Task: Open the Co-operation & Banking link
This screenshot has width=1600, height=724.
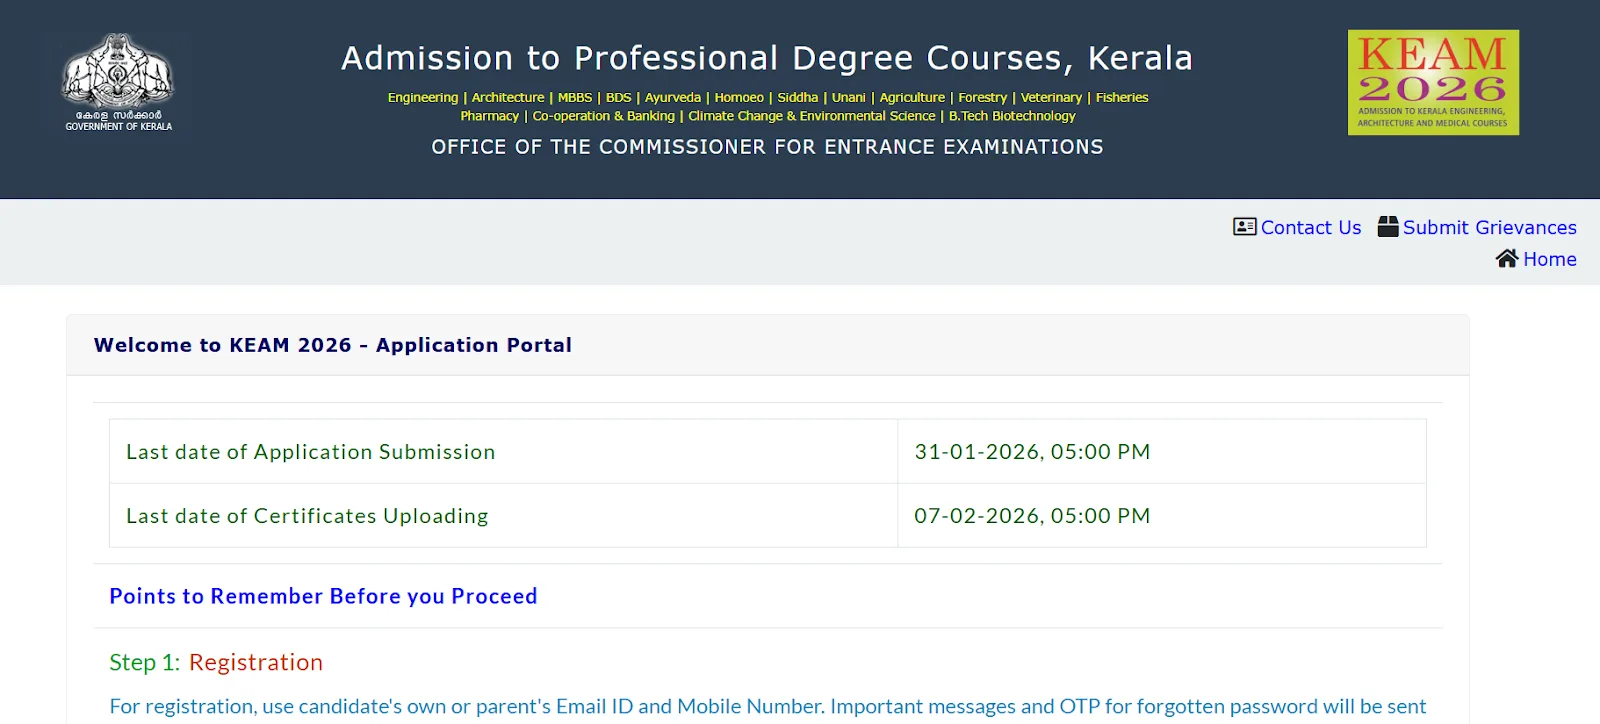Action: 603,115
